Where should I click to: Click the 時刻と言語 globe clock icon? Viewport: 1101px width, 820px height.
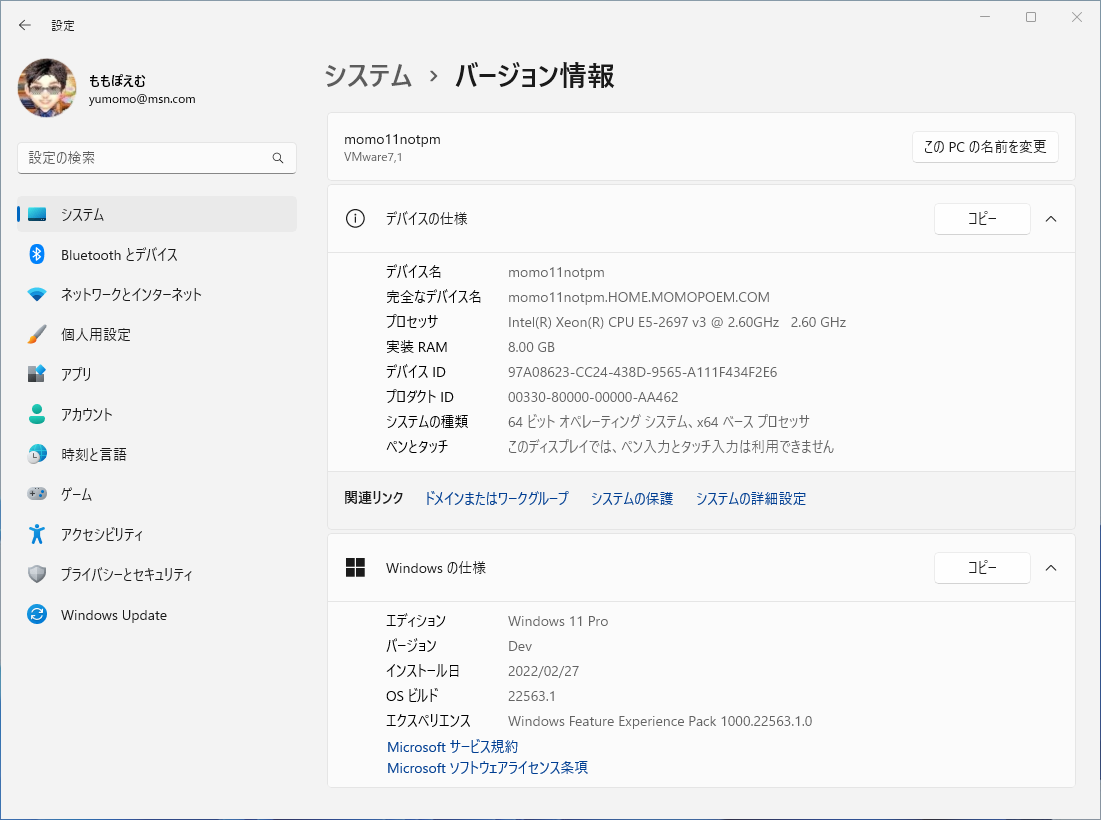coord(37,454)
